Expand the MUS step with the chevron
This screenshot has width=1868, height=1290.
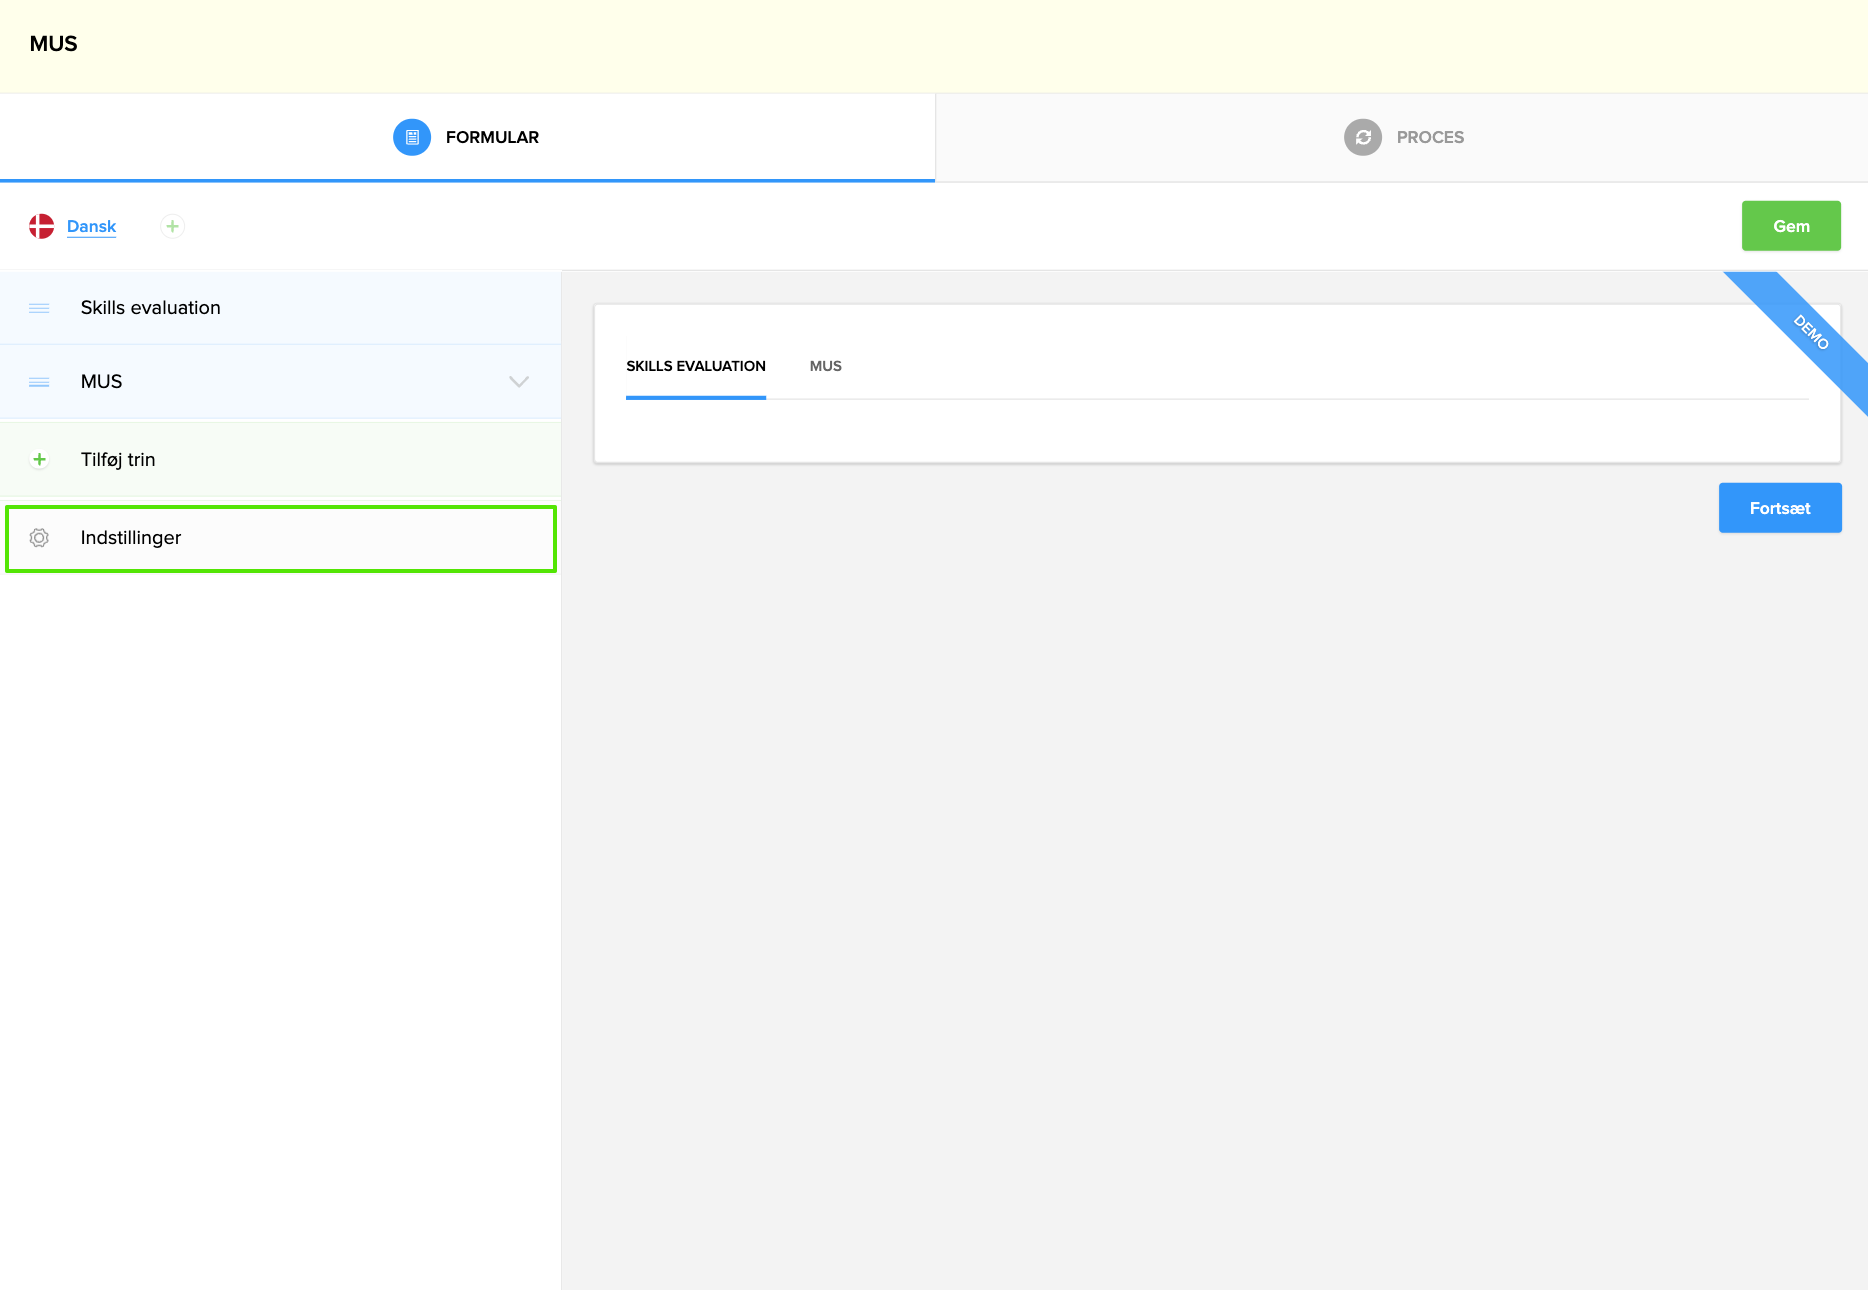518,382
